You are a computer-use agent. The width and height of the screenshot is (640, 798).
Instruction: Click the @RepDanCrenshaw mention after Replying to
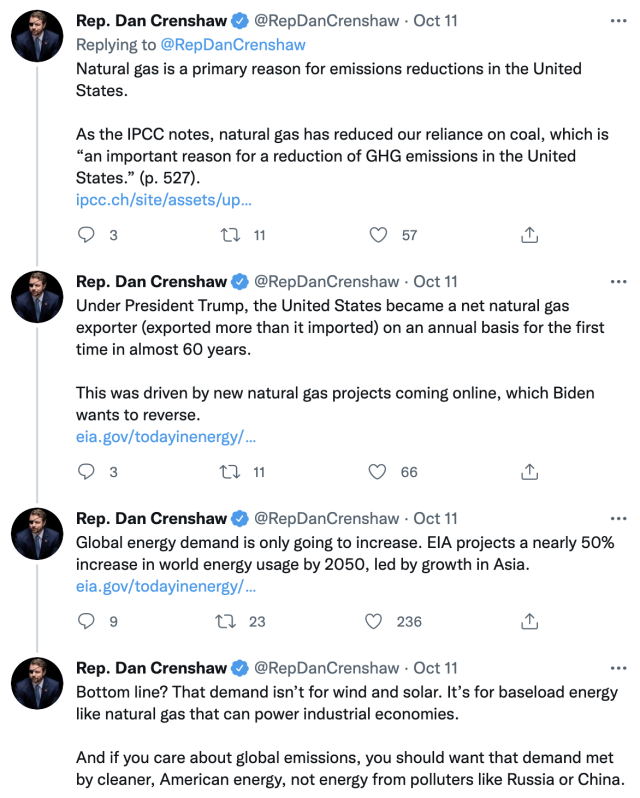pyautogui.click(x=234, y=44)
